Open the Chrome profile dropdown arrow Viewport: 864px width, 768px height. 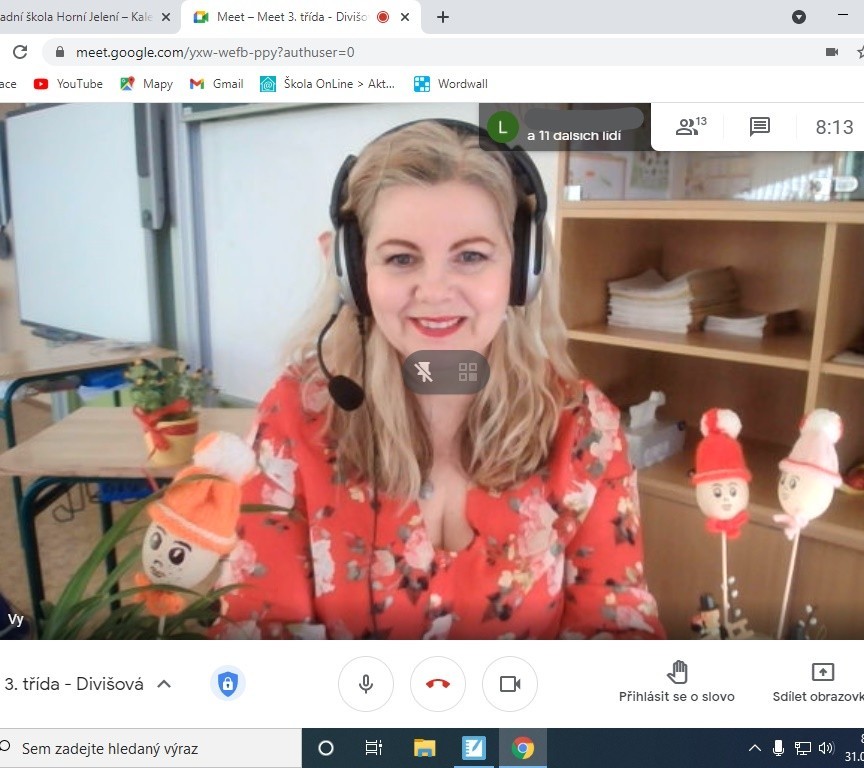(799, 17)
